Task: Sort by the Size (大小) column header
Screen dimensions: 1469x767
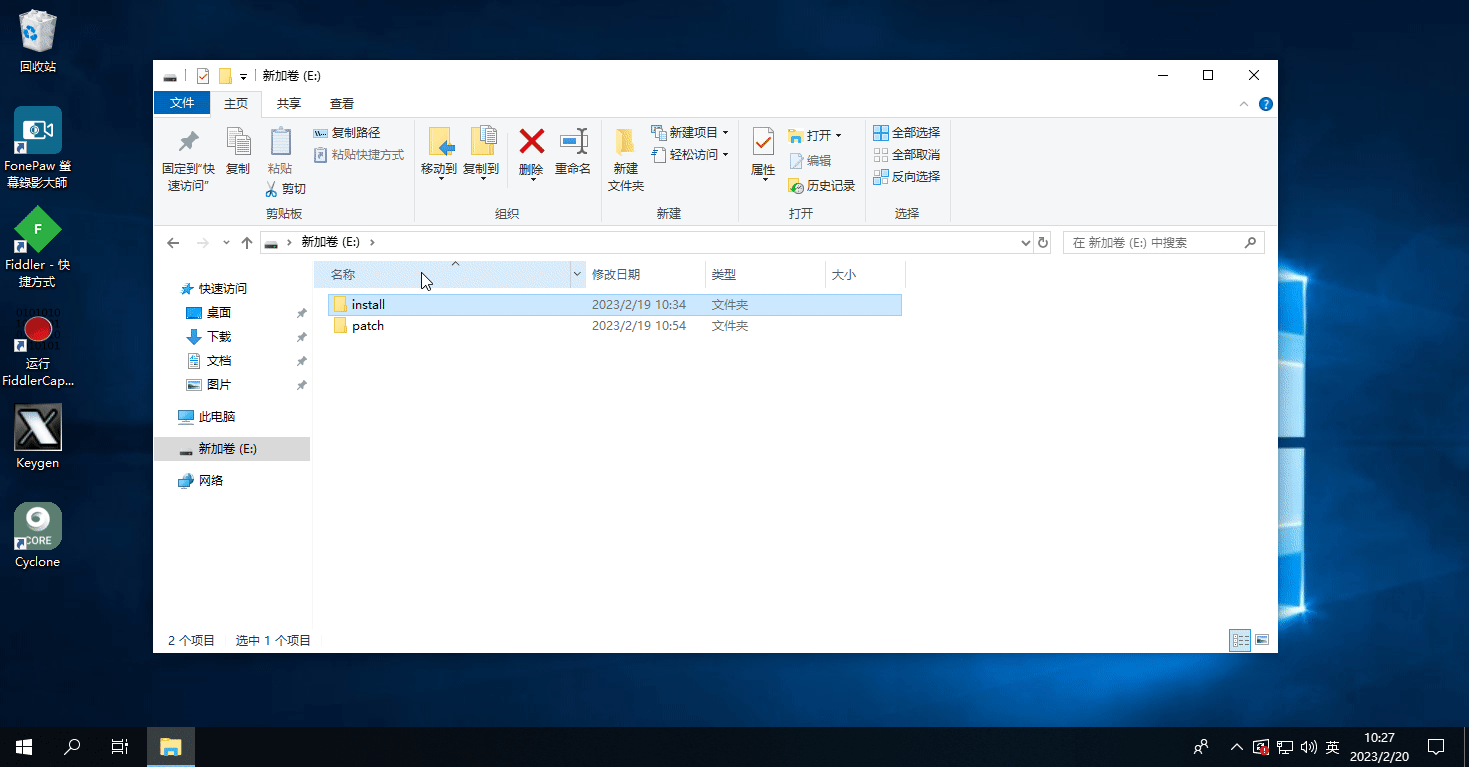Action: (865, 274)
